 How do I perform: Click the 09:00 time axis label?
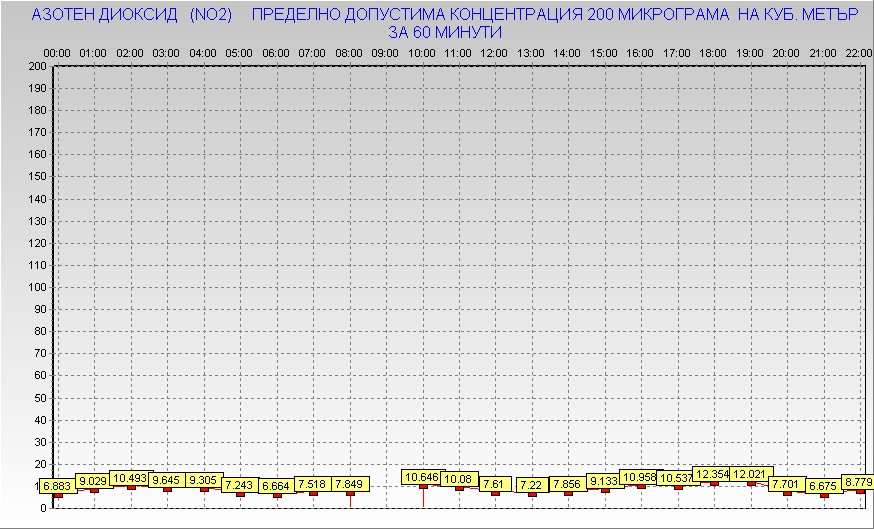click(x=385, y=52)
